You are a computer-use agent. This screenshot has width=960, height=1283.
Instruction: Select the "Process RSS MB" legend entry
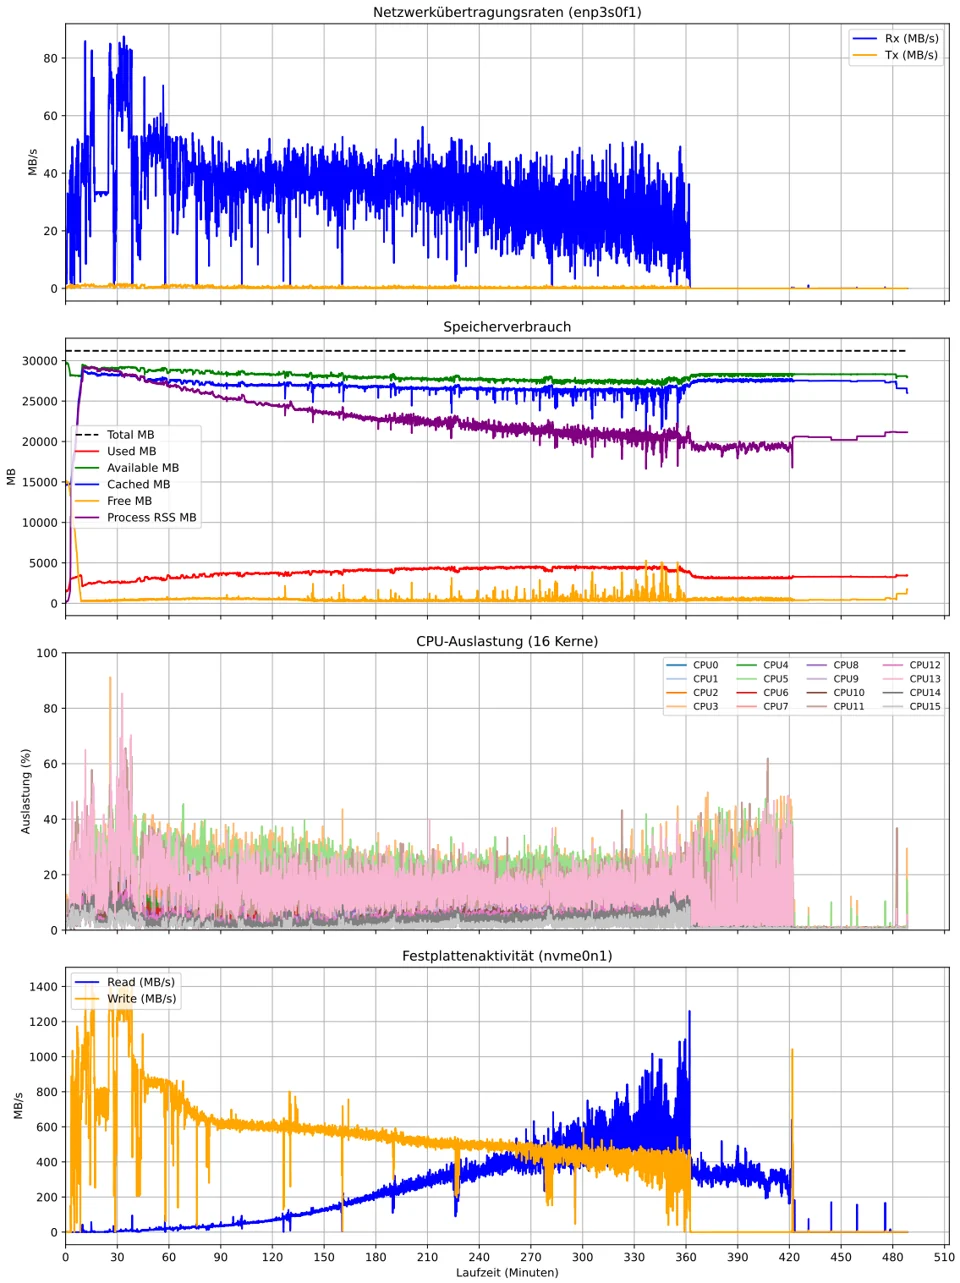tap(136, 518)
